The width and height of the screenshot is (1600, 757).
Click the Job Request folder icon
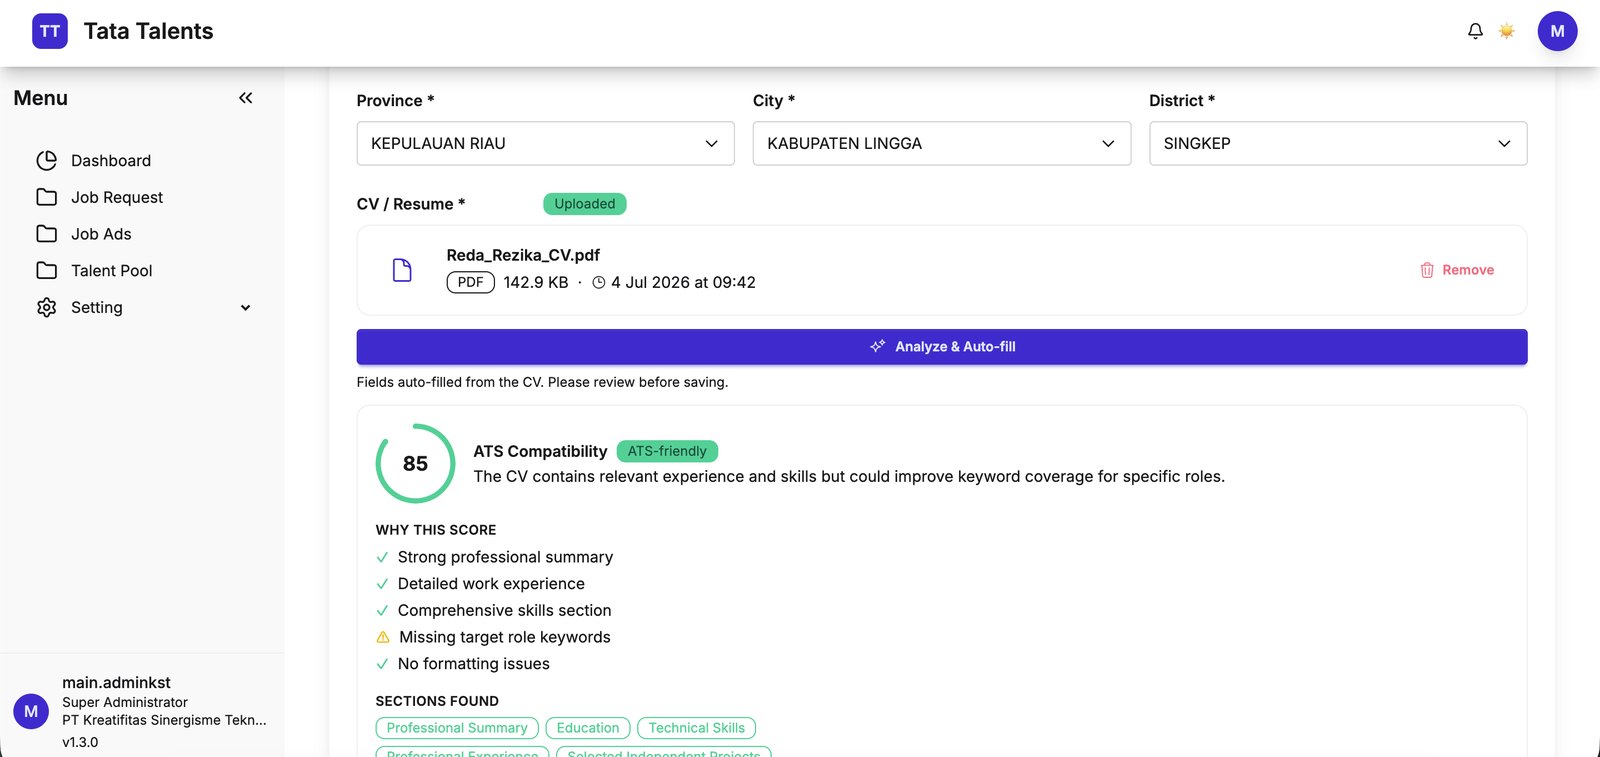pos(47,197)
